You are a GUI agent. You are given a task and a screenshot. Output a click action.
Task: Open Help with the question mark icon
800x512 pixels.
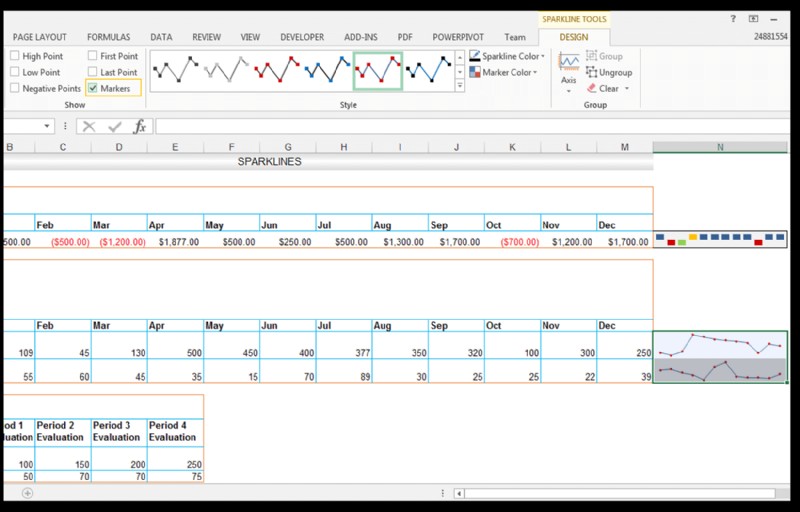point(733,19)
